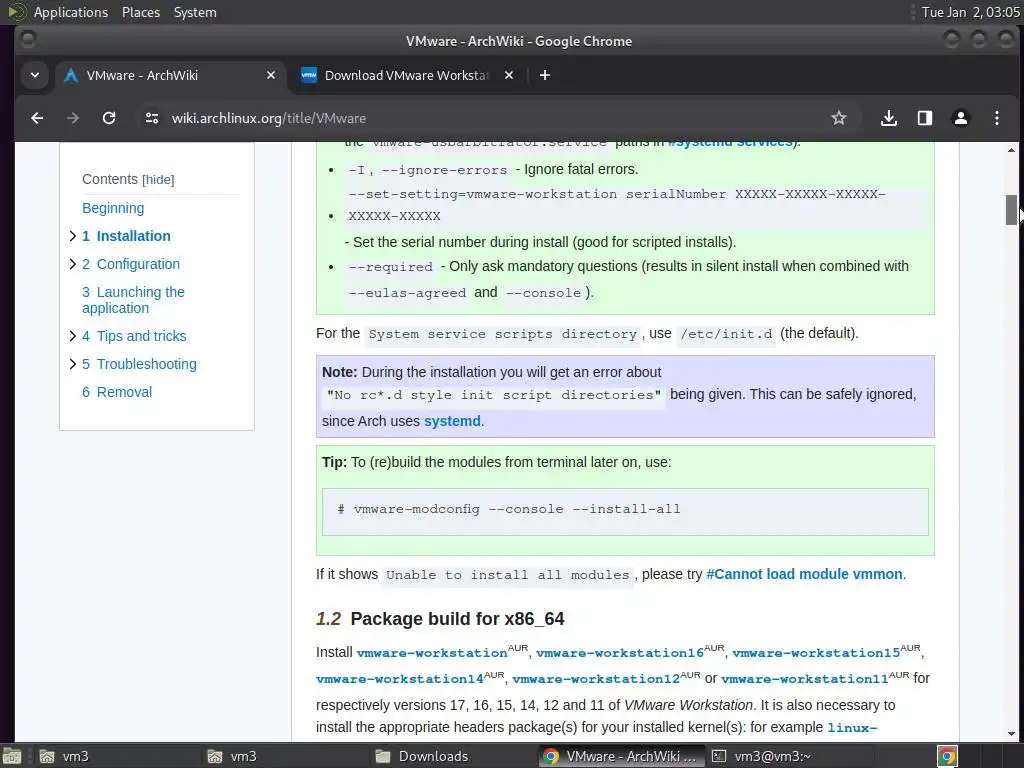Follow the systemd link in note
Viewport: 1024px width, 768px height.
click(452, 421)
